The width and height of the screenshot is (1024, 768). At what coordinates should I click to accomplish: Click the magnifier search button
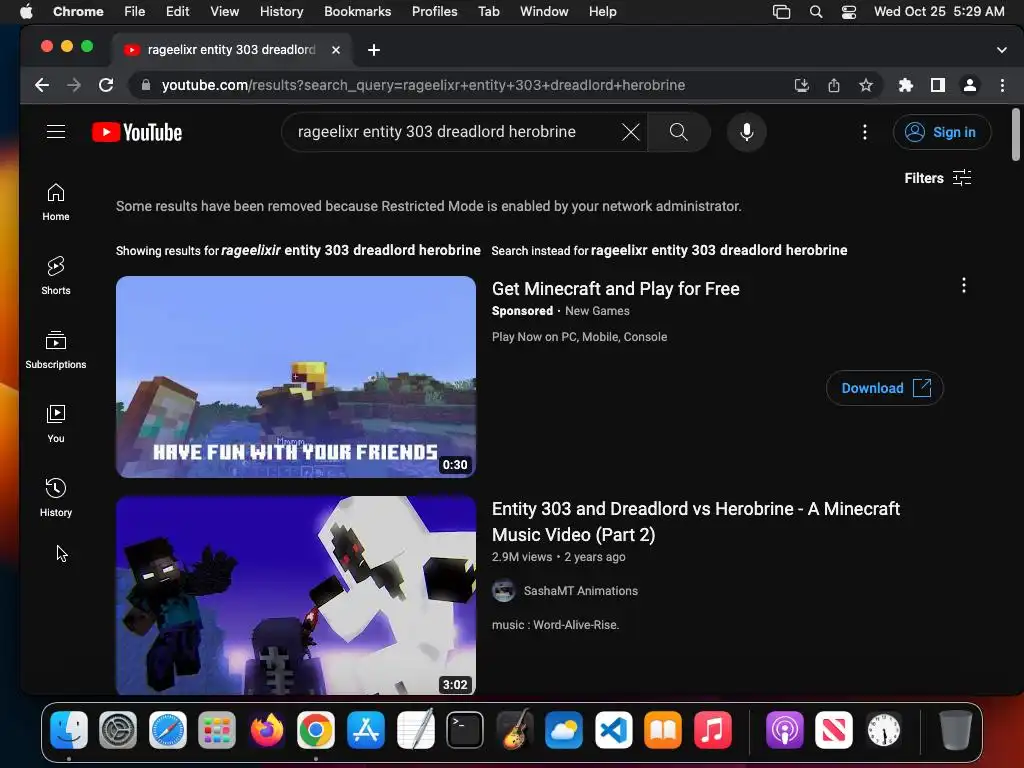[679, 132]
